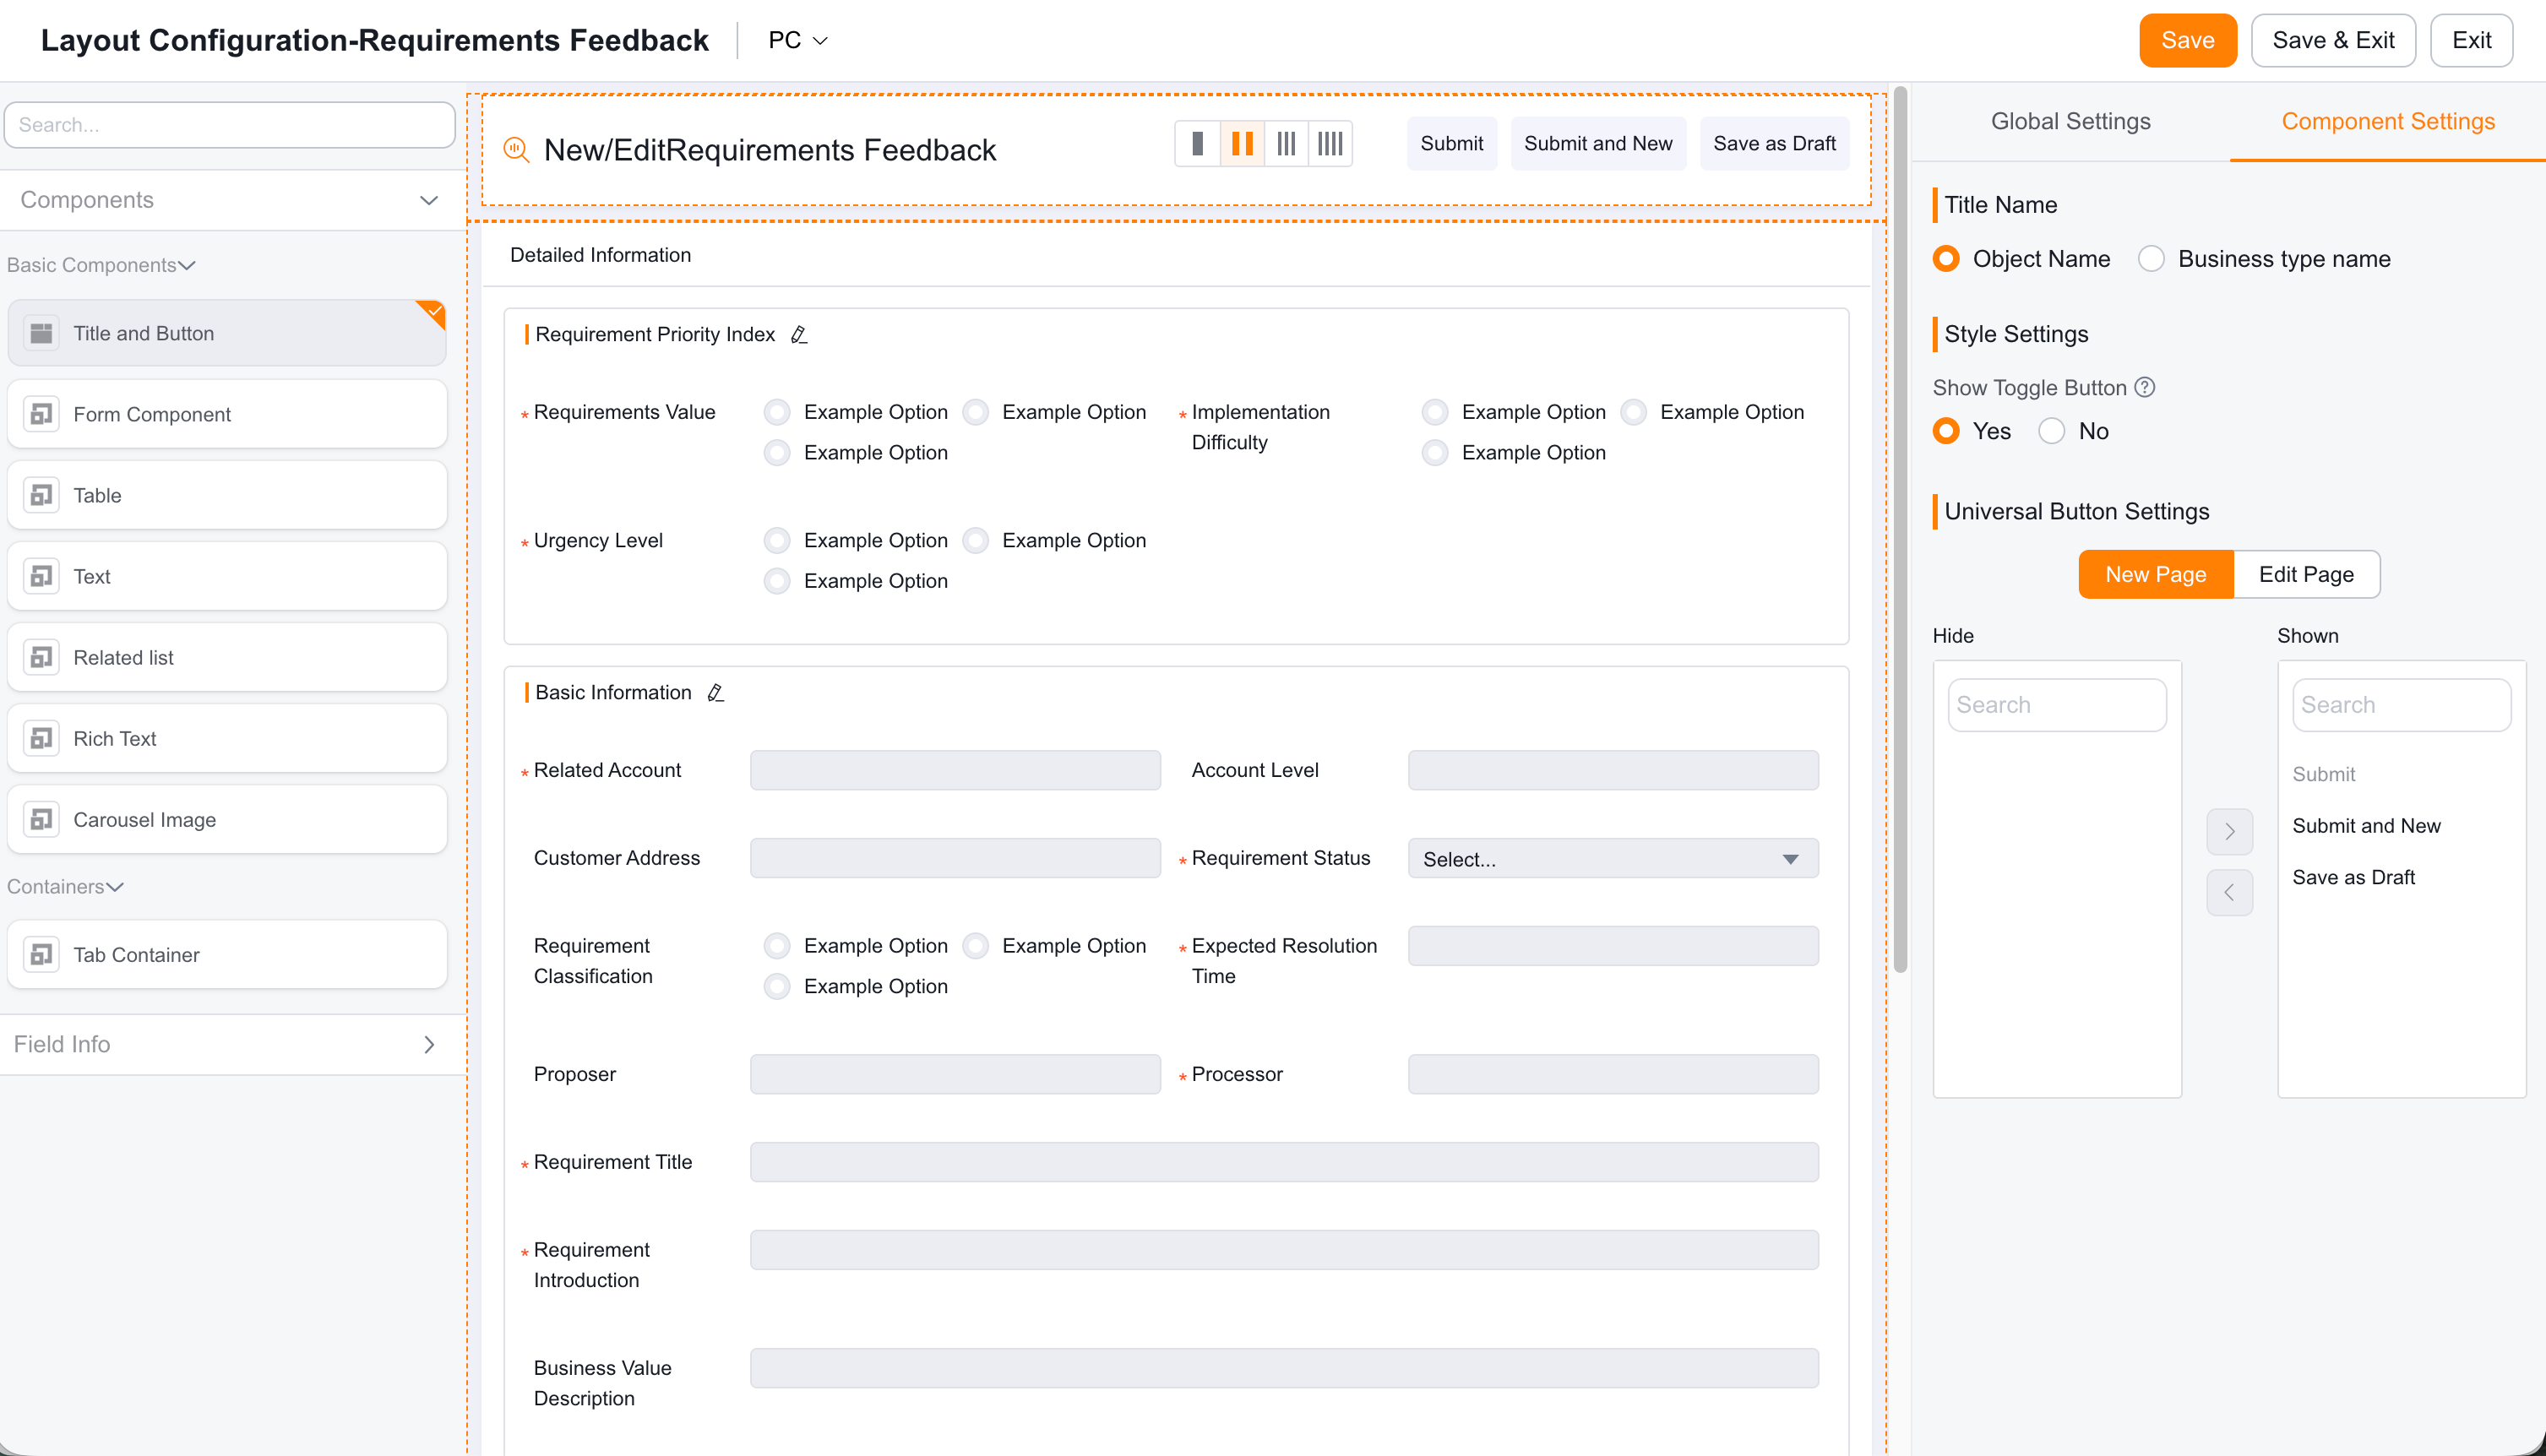
Task: Switch to the Component Settings tab
Action: 2387,121
